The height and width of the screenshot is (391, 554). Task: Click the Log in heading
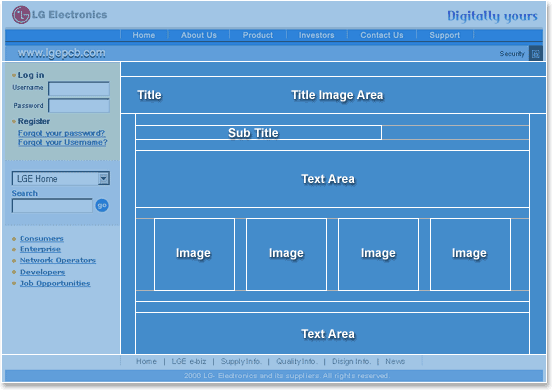(x=31, y=75)
